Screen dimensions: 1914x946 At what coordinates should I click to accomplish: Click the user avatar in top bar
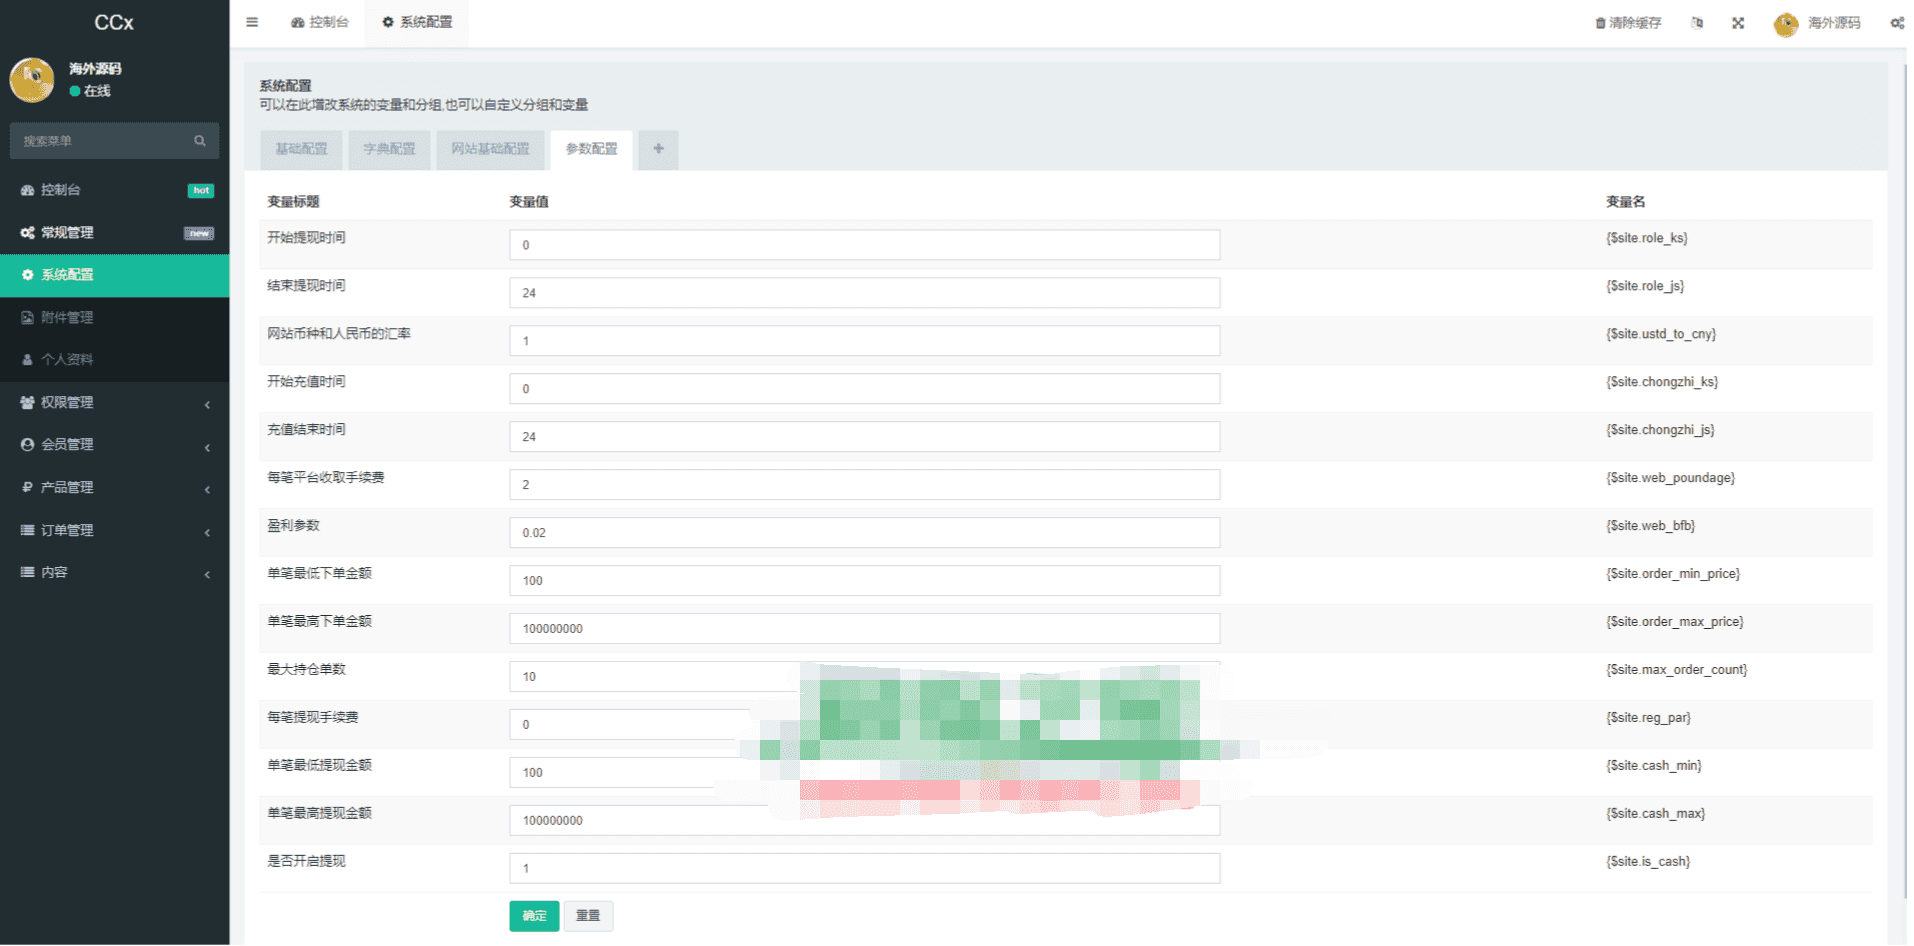1785,24
